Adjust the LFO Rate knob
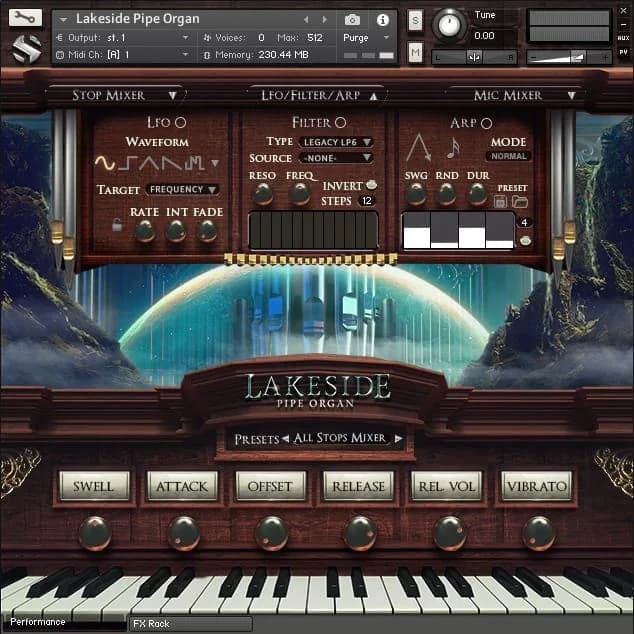 click(145, 231)
